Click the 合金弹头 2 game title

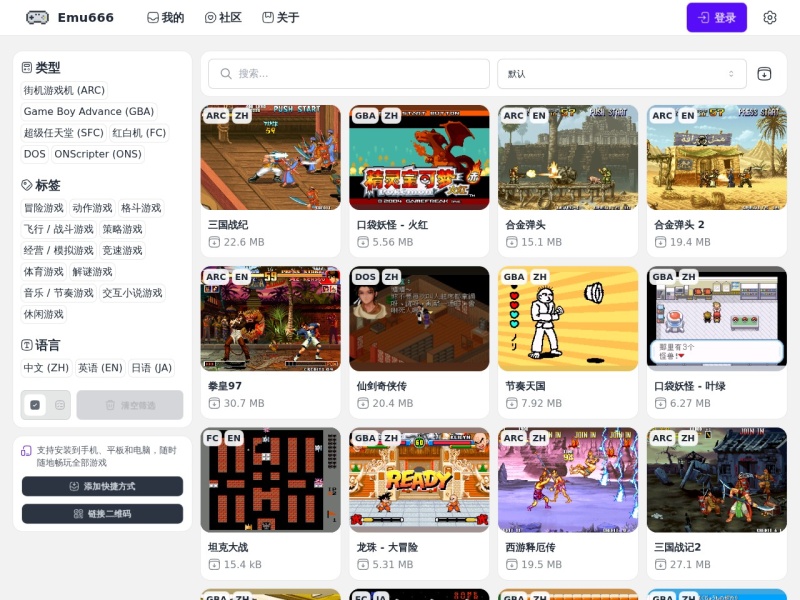[x=679, y=225]
